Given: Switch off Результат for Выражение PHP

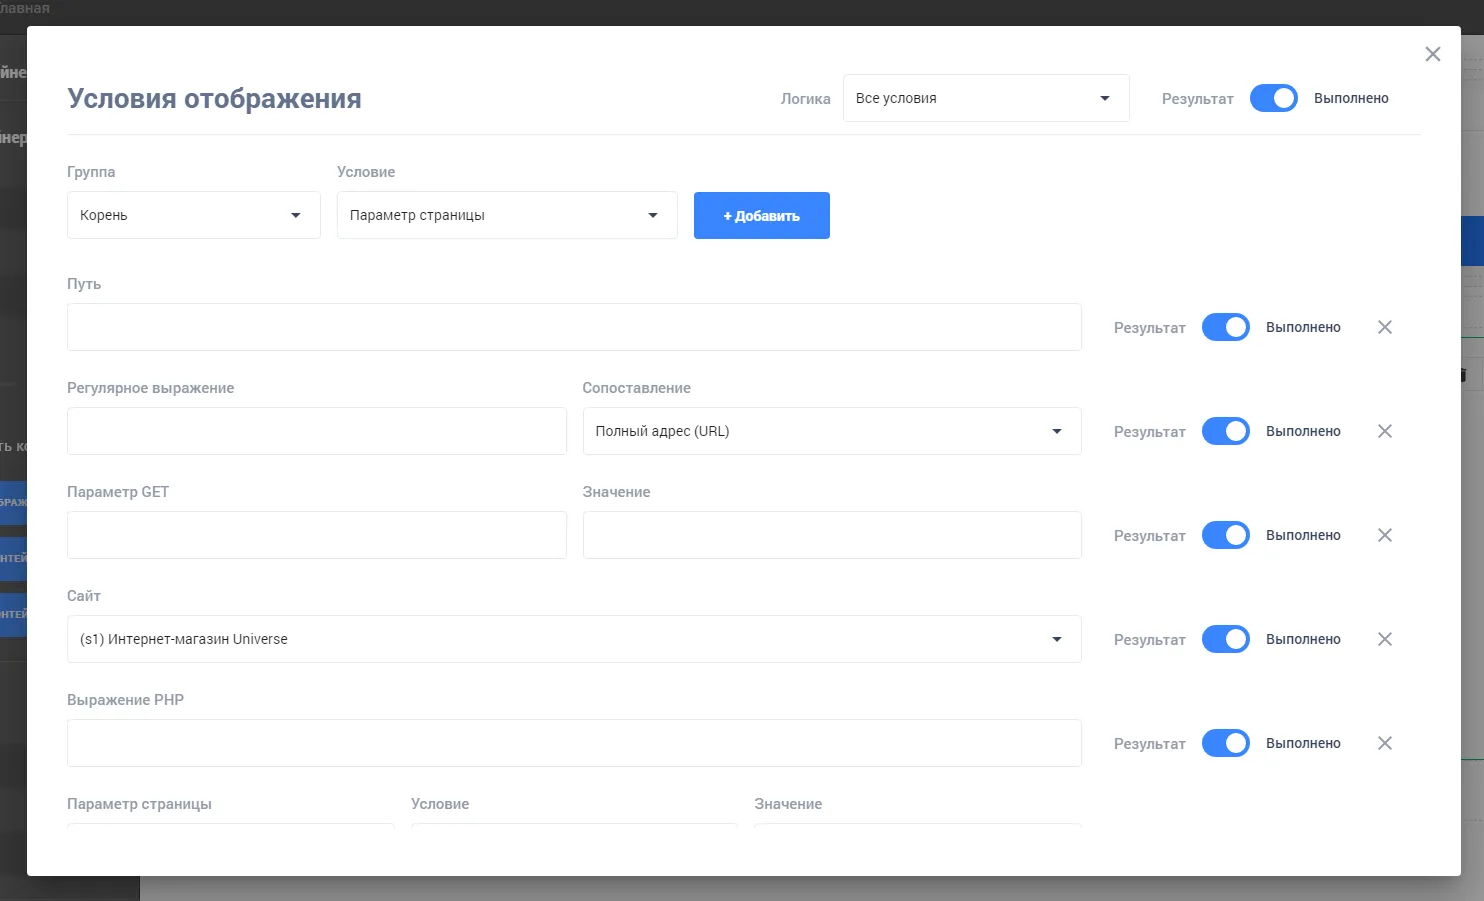Looking at the screenshot, I should click(1225, 743).
